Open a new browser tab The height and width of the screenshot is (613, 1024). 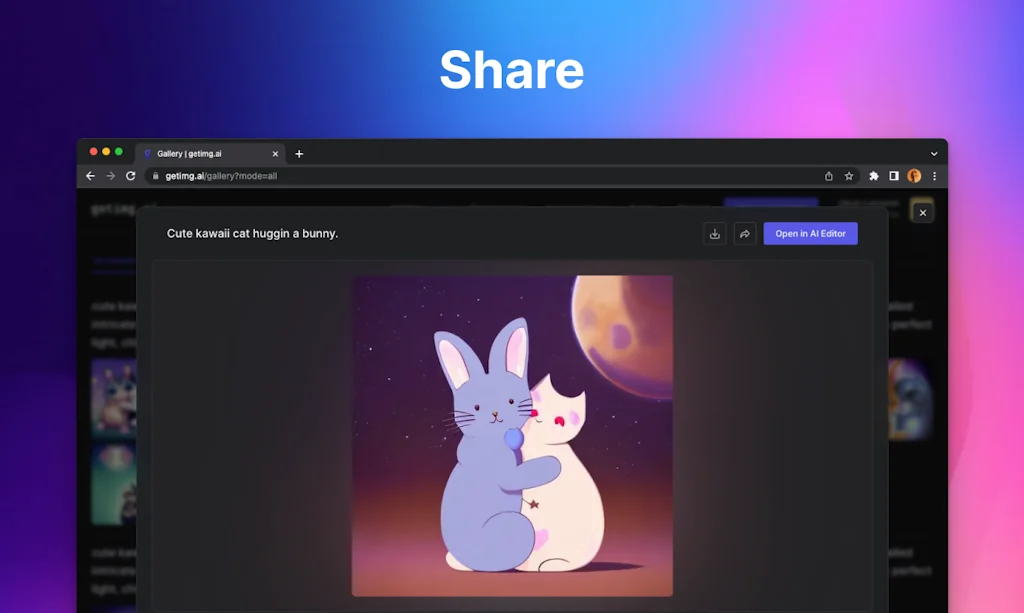[298, 153]
